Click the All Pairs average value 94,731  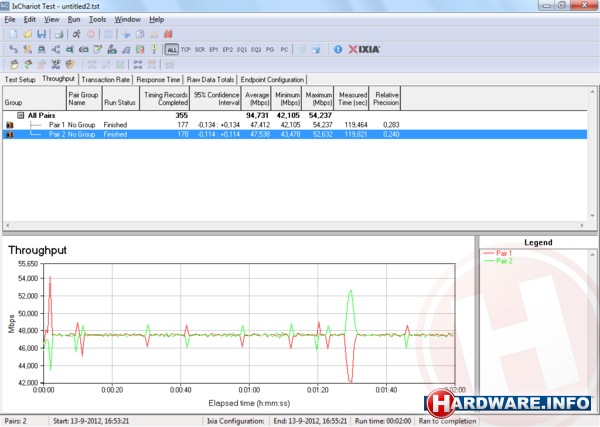(x=257, y=115)
